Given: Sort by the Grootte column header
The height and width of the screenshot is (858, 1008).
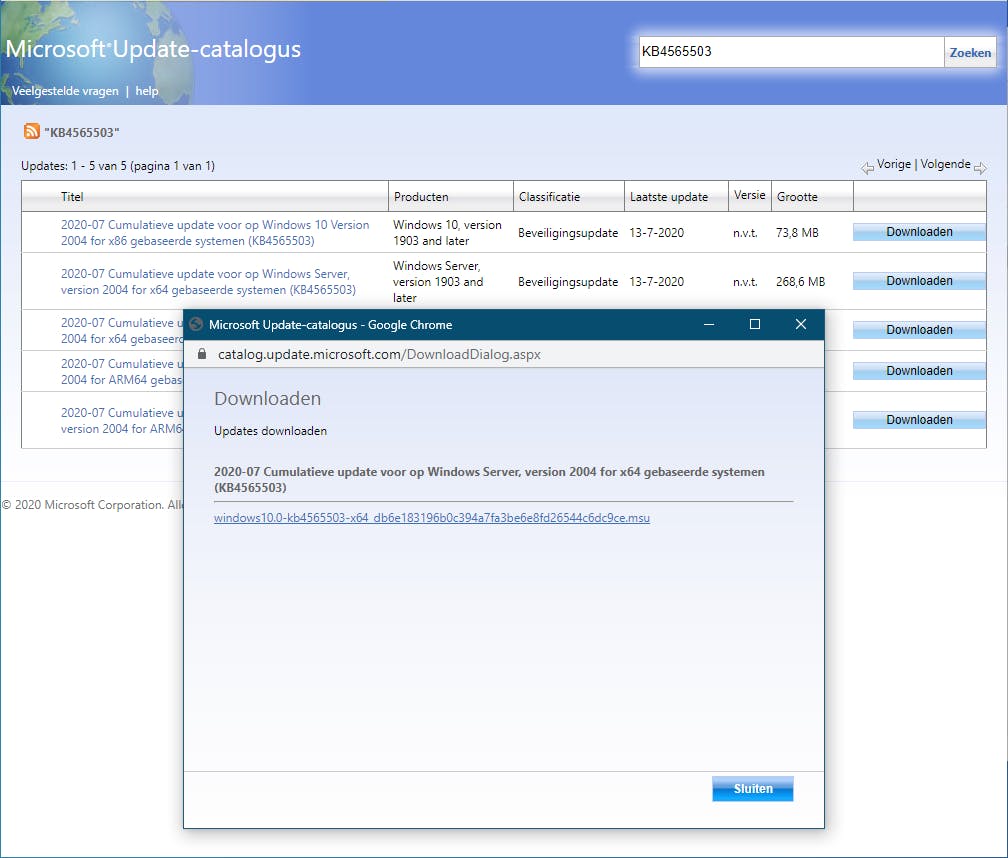Looking at the screenshot, I should click(797, 197).
